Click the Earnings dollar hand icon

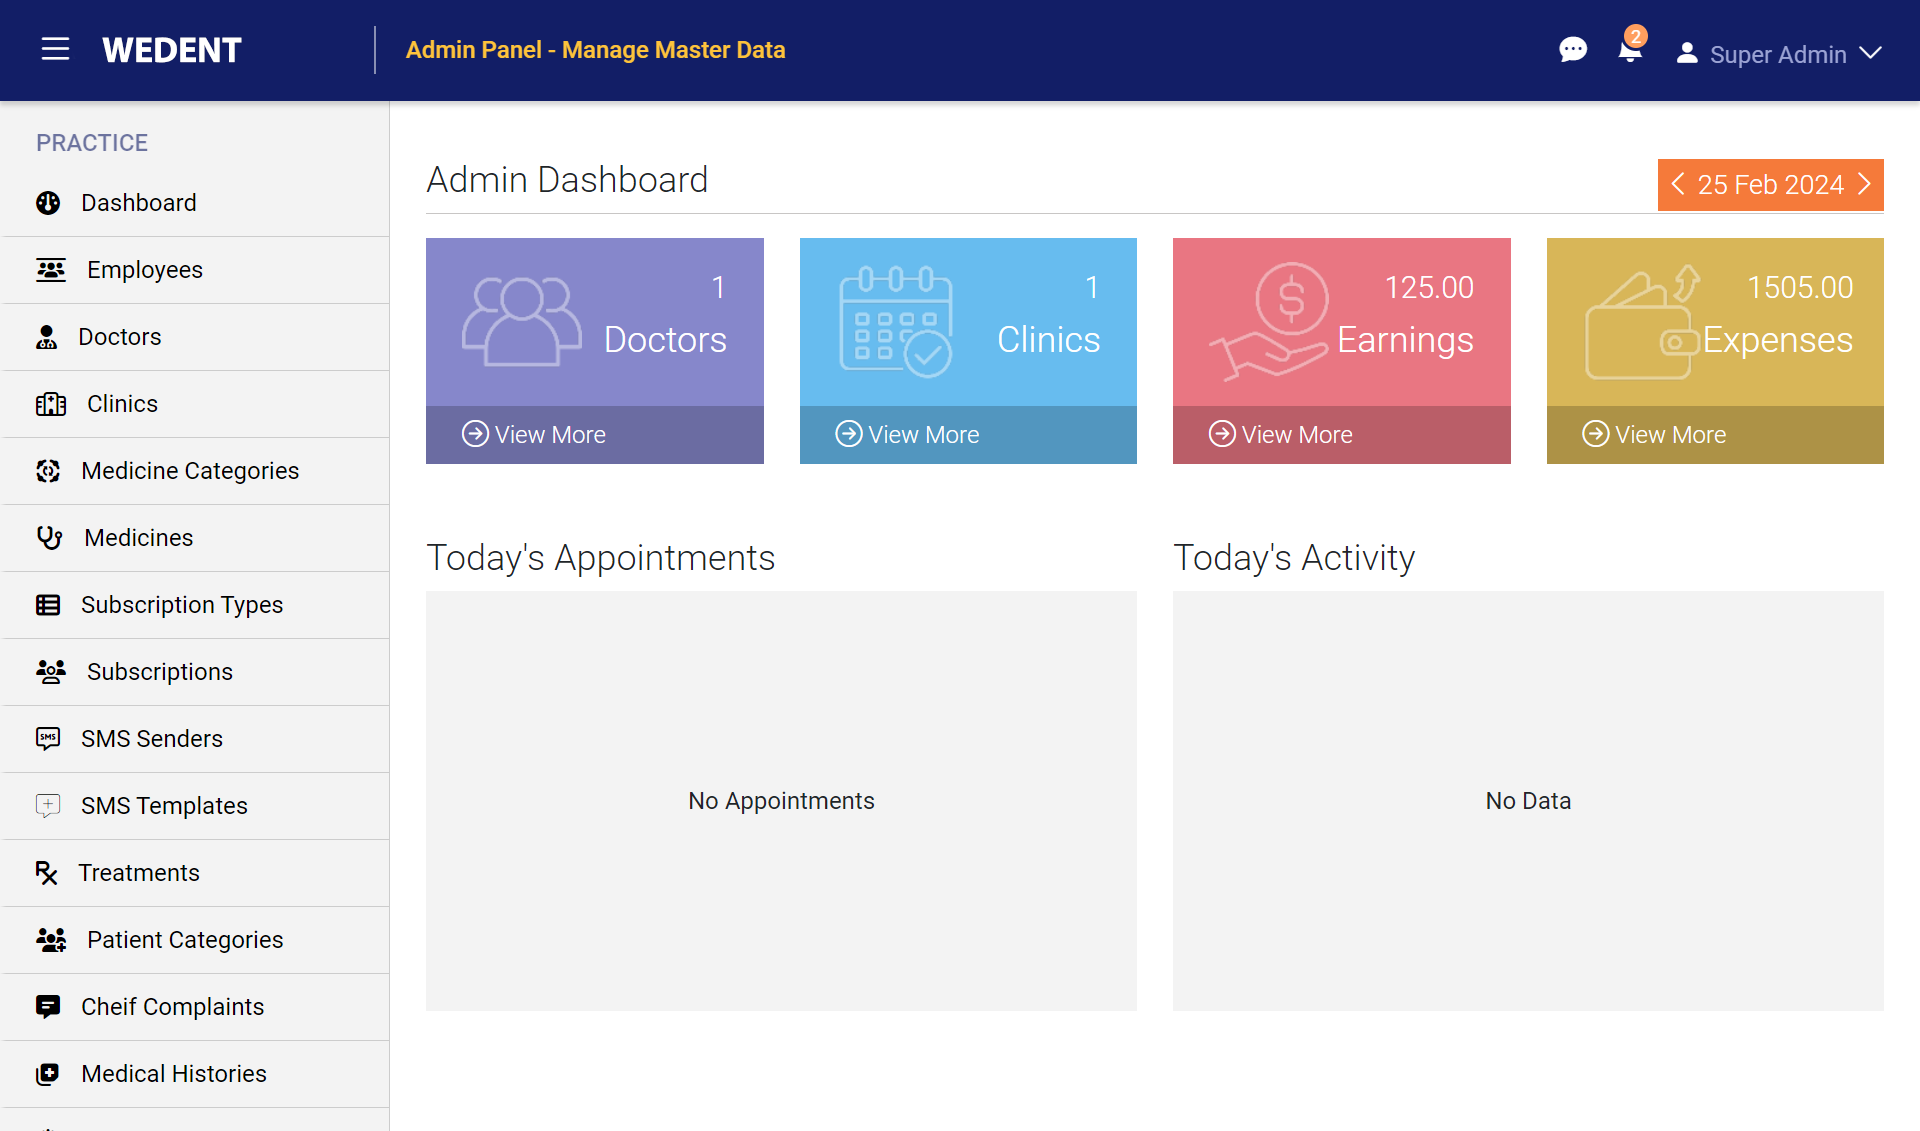(1268, 321)
